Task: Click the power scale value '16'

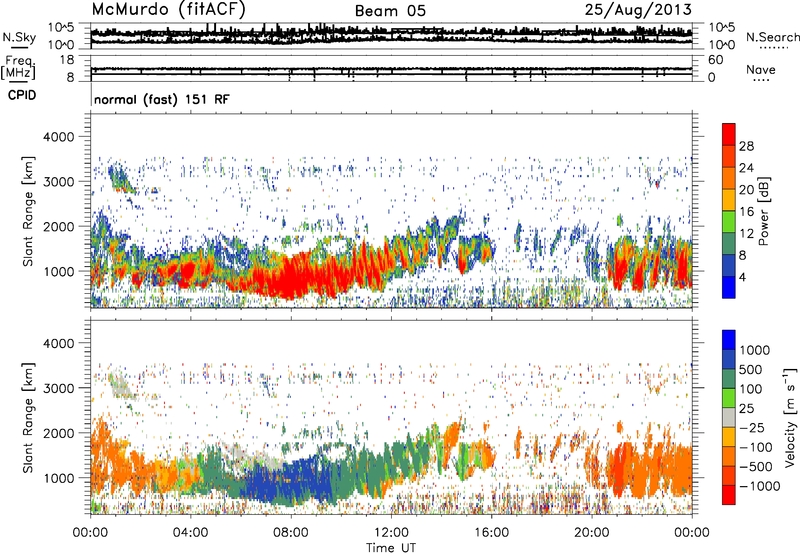Action: point(746,212)
